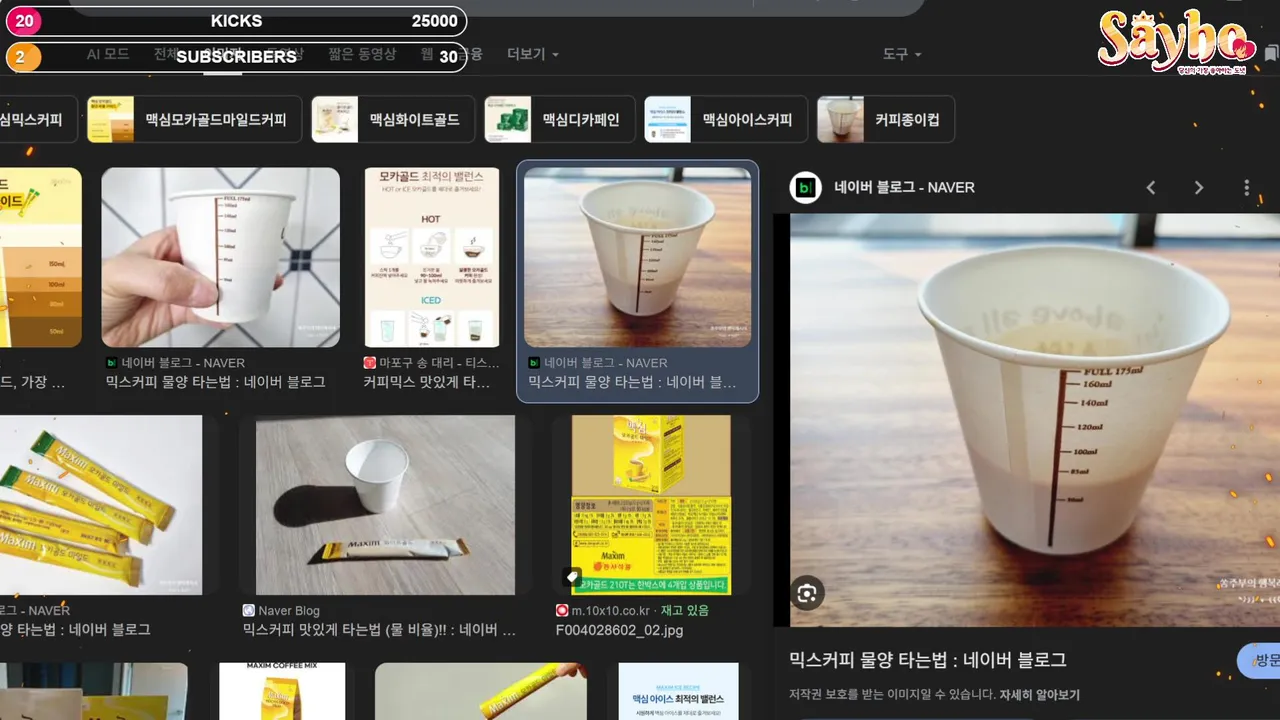
Task: Click product tag icon on Maxim box image
Action: point(571,577)
